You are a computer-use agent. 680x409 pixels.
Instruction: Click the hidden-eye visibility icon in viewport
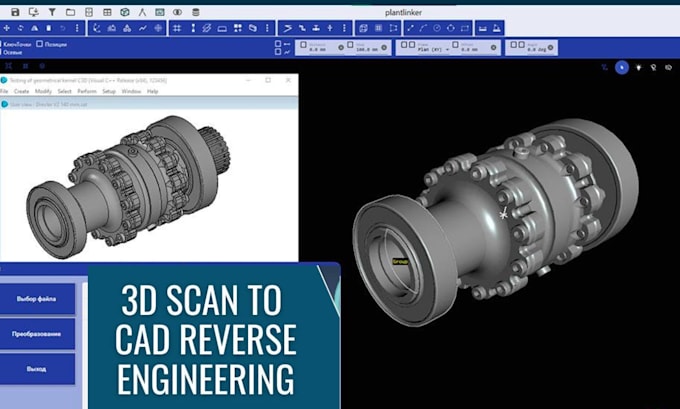(x=668, y=67)
